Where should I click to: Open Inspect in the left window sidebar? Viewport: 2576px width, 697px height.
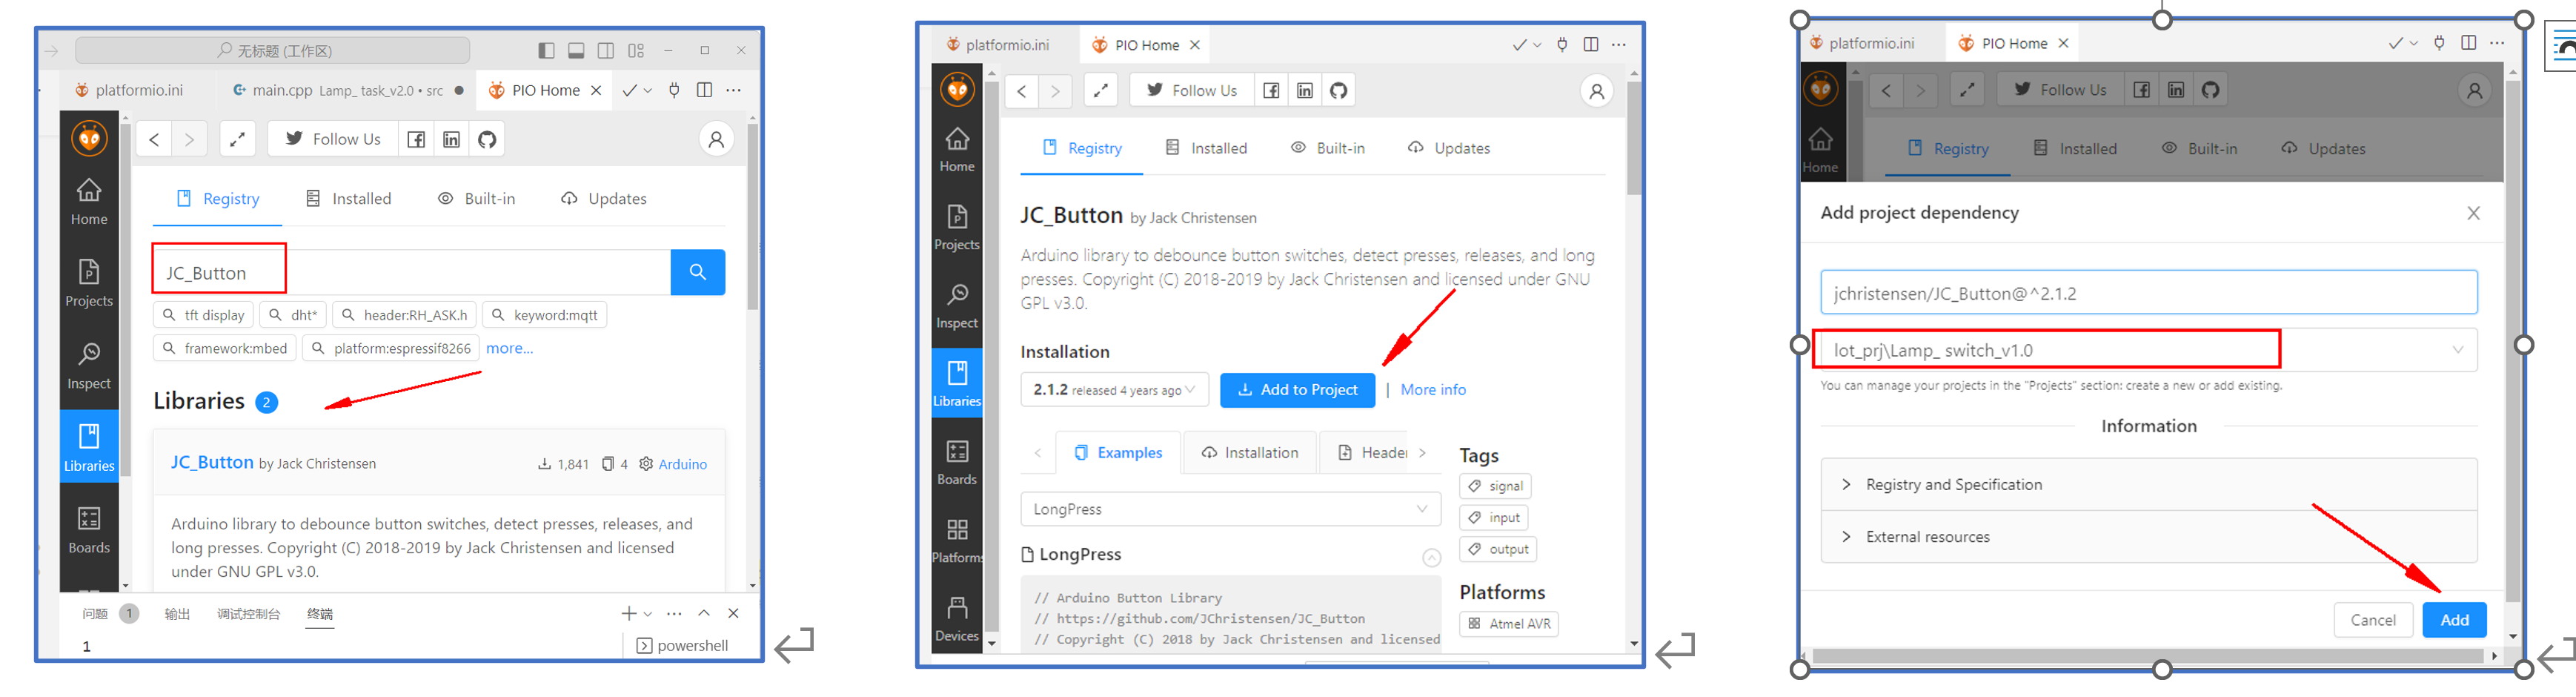[x=89, y=365]
